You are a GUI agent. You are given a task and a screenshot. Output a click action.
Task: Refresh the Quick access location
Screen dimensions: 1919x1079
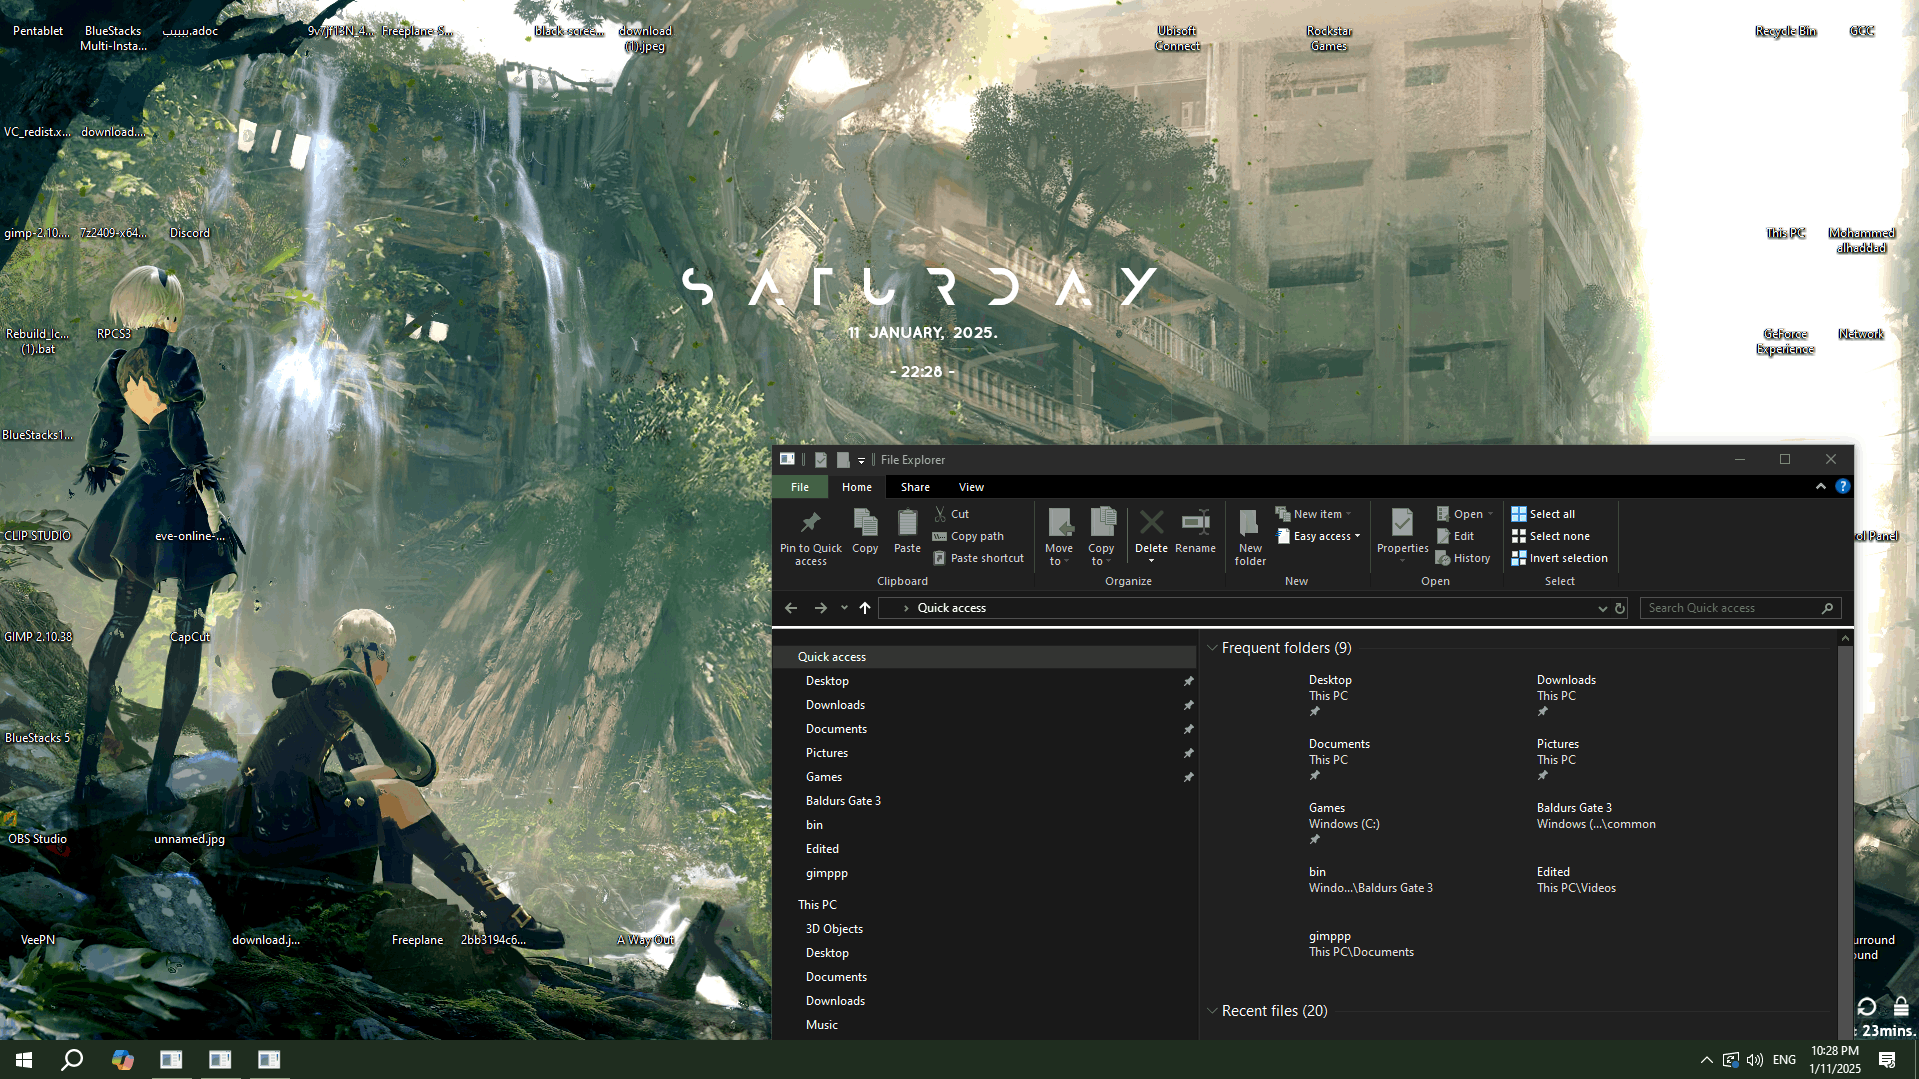pyautogui.click(x=1620, y=608)
